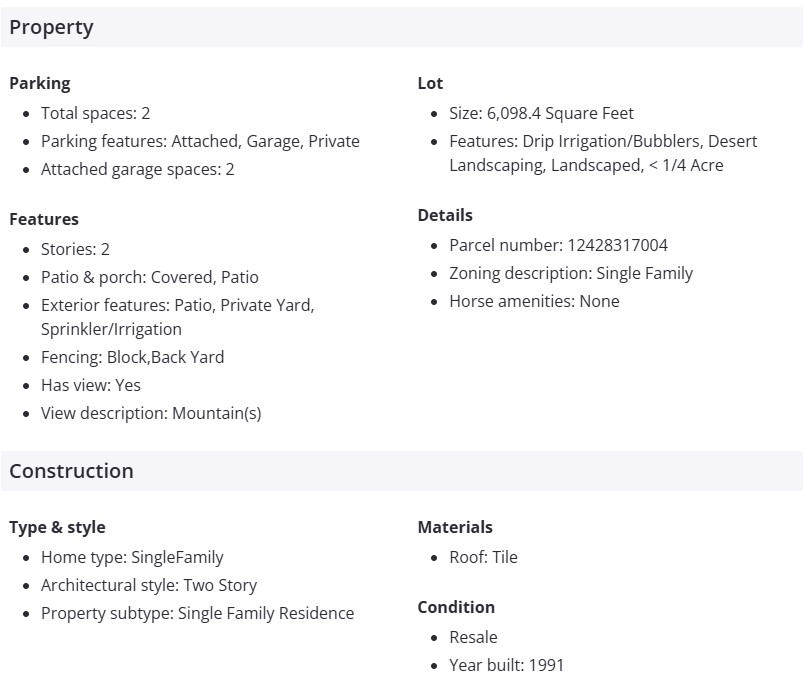Click the Roof: Tile item
Image resolution: width=805 pixels, height=682 pixels.
pyautogui.click(x=484, y=557)
